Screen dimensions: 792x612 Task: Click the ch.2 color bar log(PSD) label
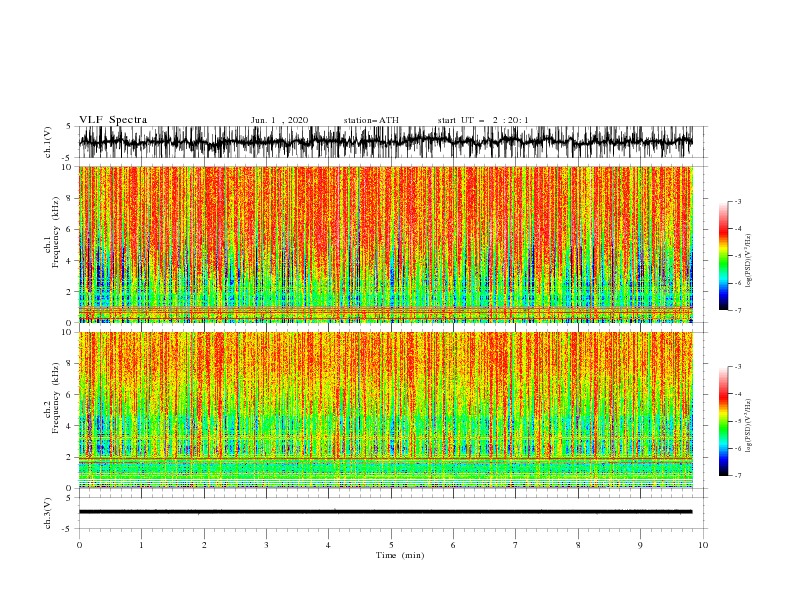(x=748, y=425)
